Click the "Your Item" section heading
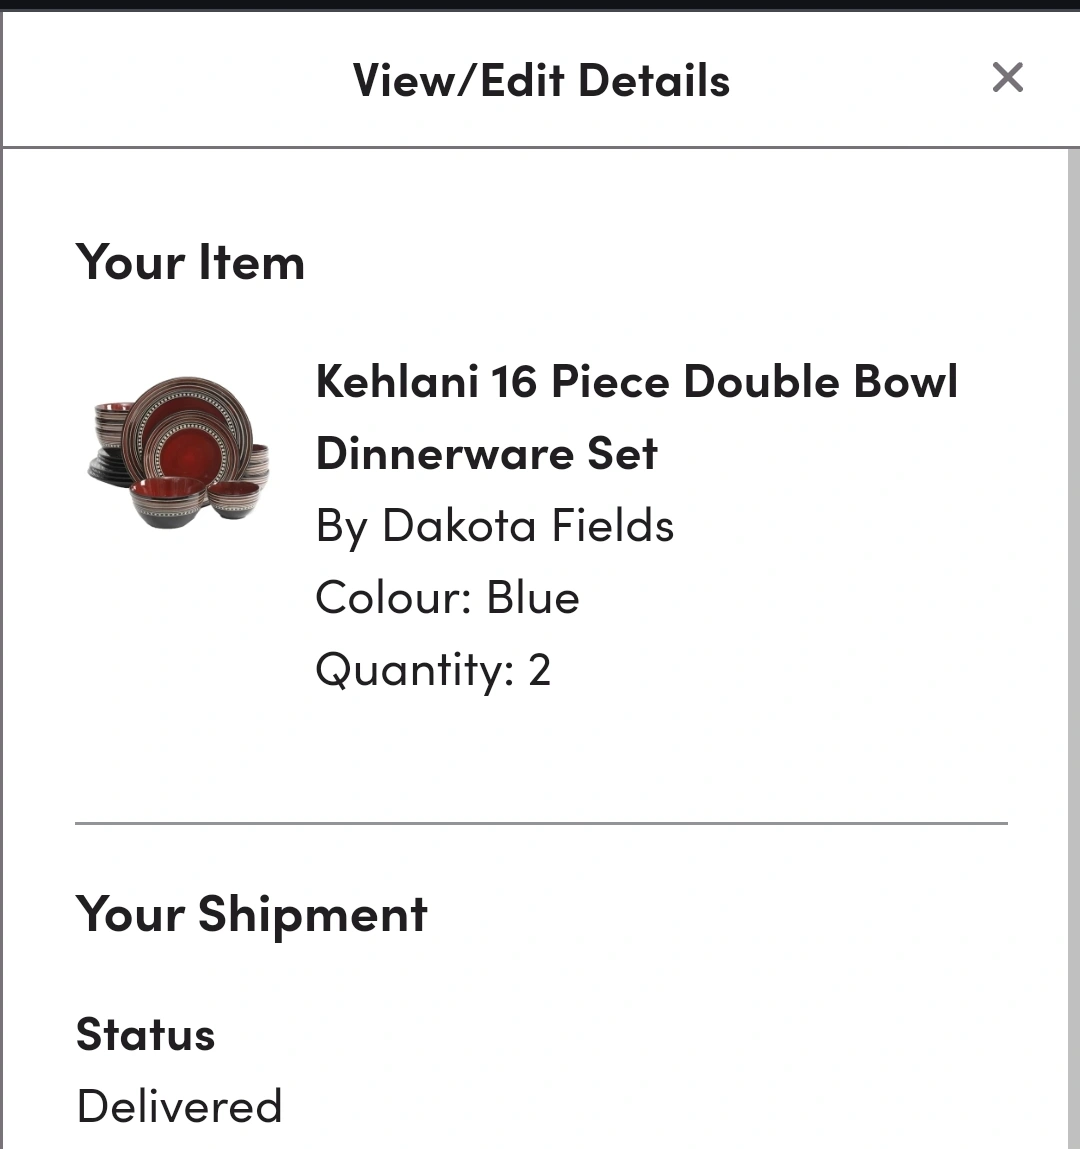 (190, 262)
